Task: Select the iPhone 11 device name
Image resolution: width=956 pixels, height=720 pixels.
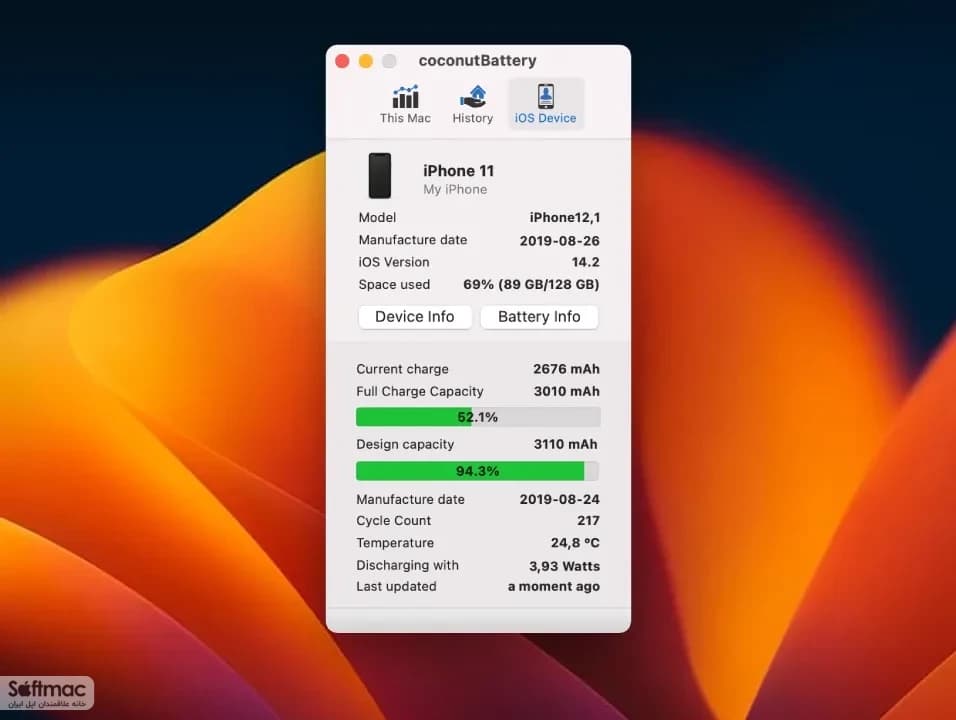Action: tap(458, 171)
